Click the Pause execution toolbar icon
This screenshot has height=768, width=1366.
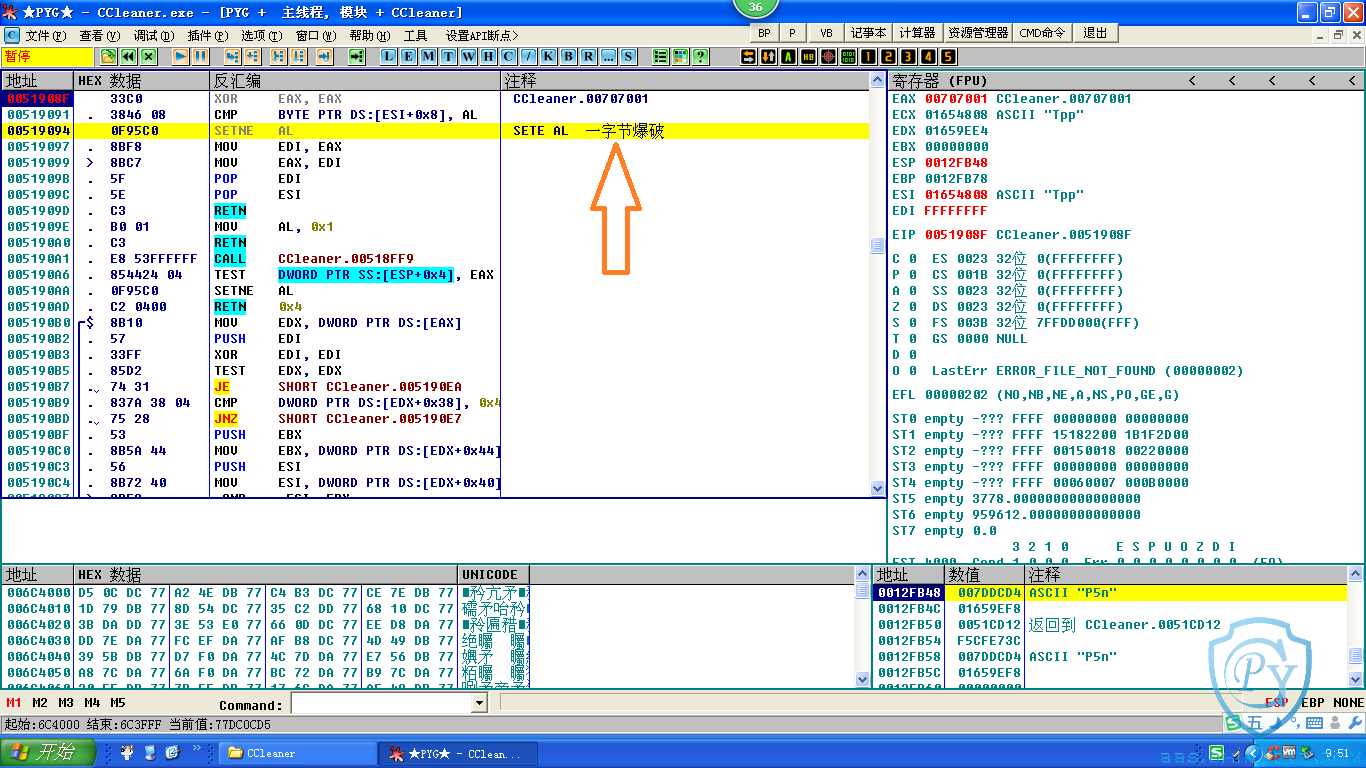[200, 57]
